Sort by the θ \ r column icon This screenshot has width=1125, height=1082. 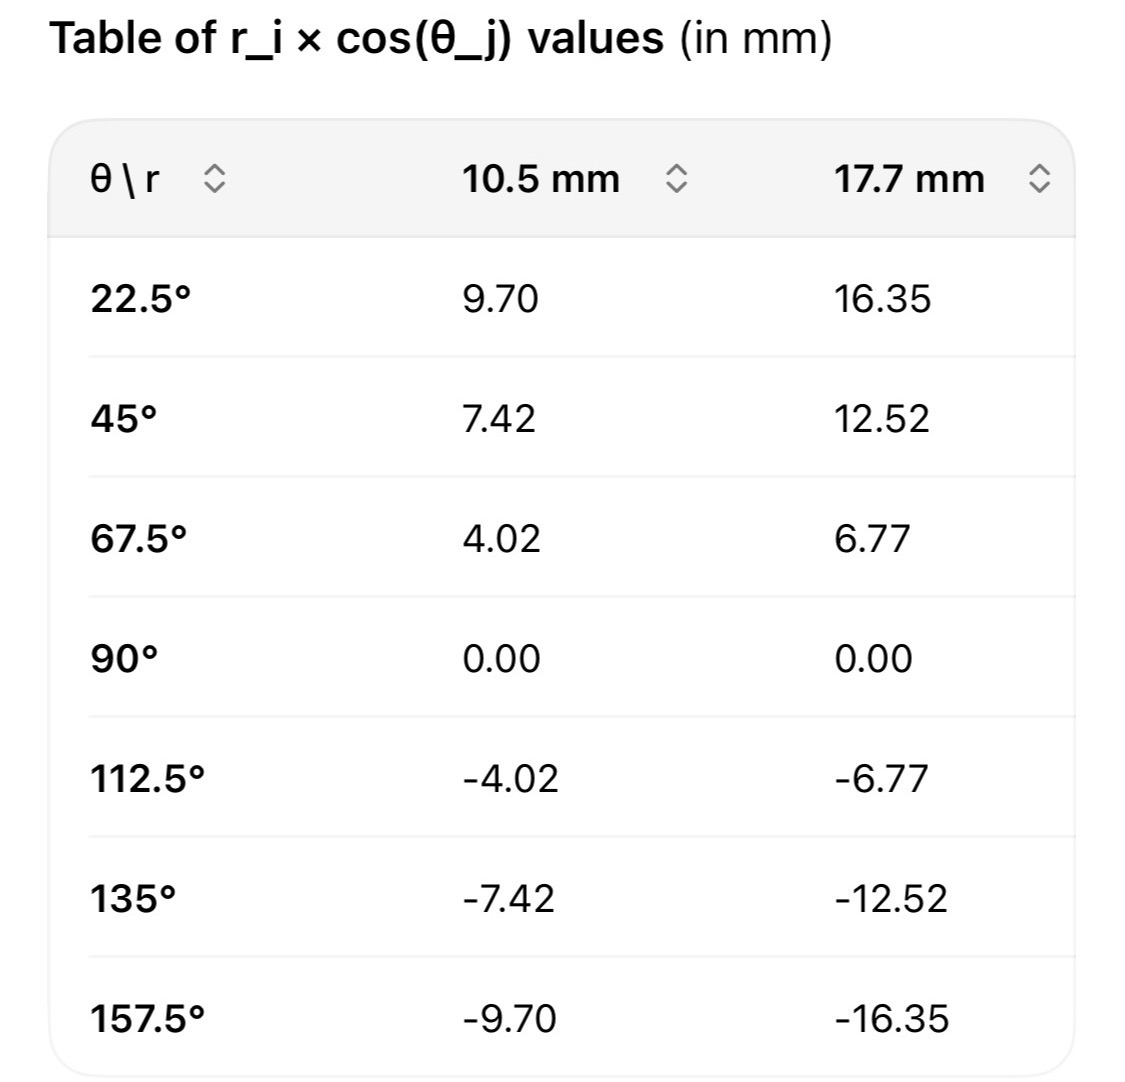[215, 179]
